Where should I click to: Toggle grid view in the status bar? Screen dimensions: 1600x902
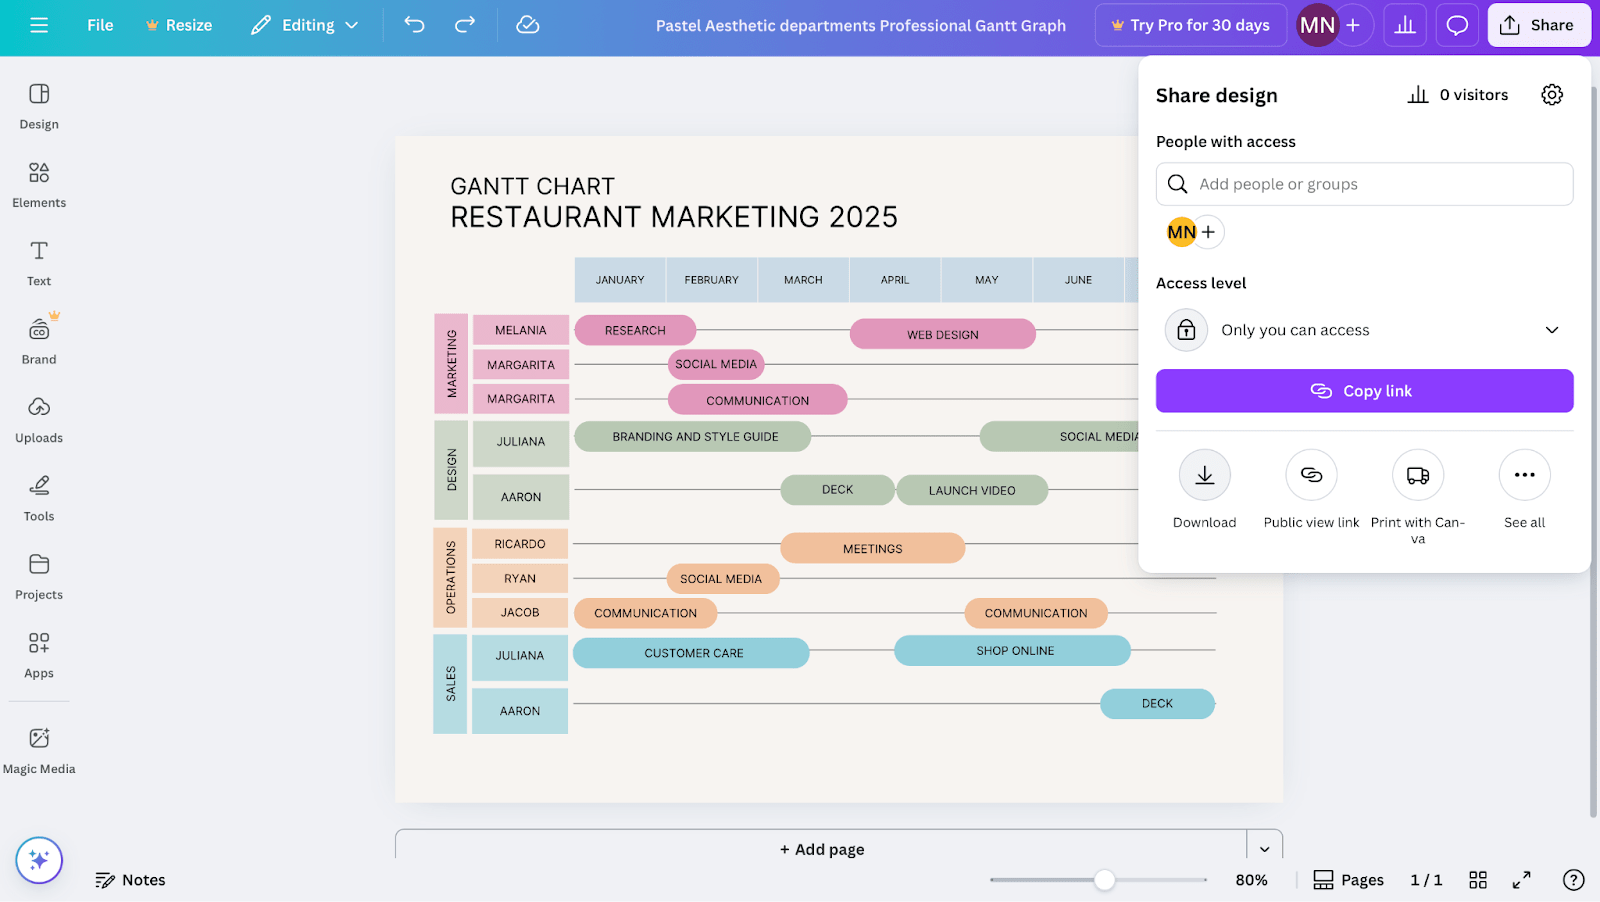[x=1477, y=879]
